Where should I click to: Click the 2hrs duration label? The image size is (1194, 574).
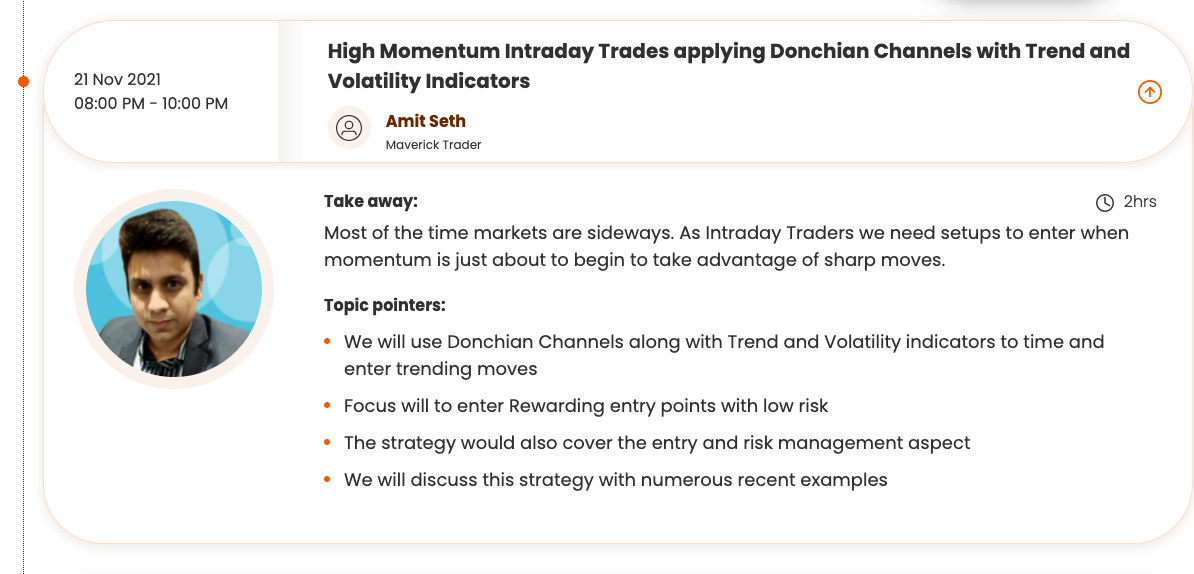click(x=1140, y=202)
